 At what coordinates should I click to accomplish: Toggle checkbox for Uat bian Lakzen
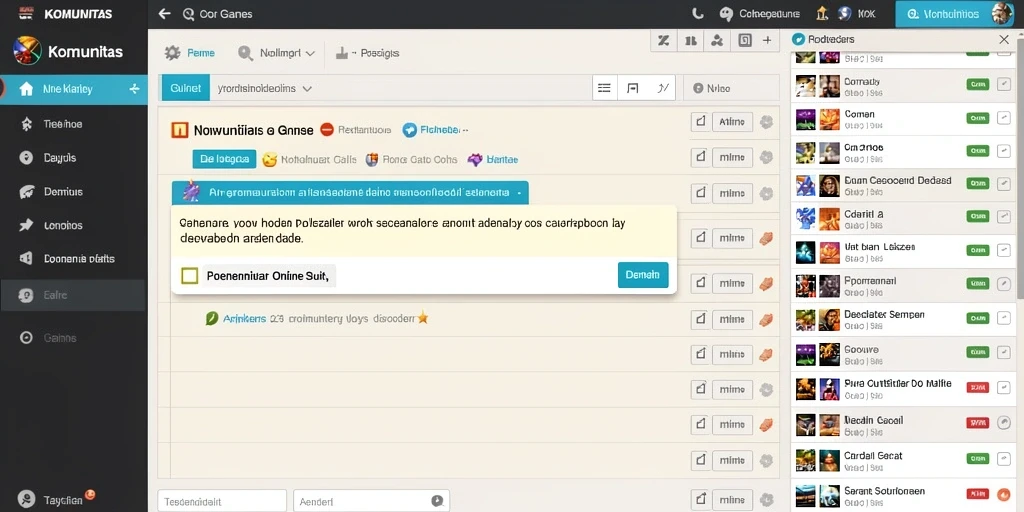click(x=1004, y=250)
